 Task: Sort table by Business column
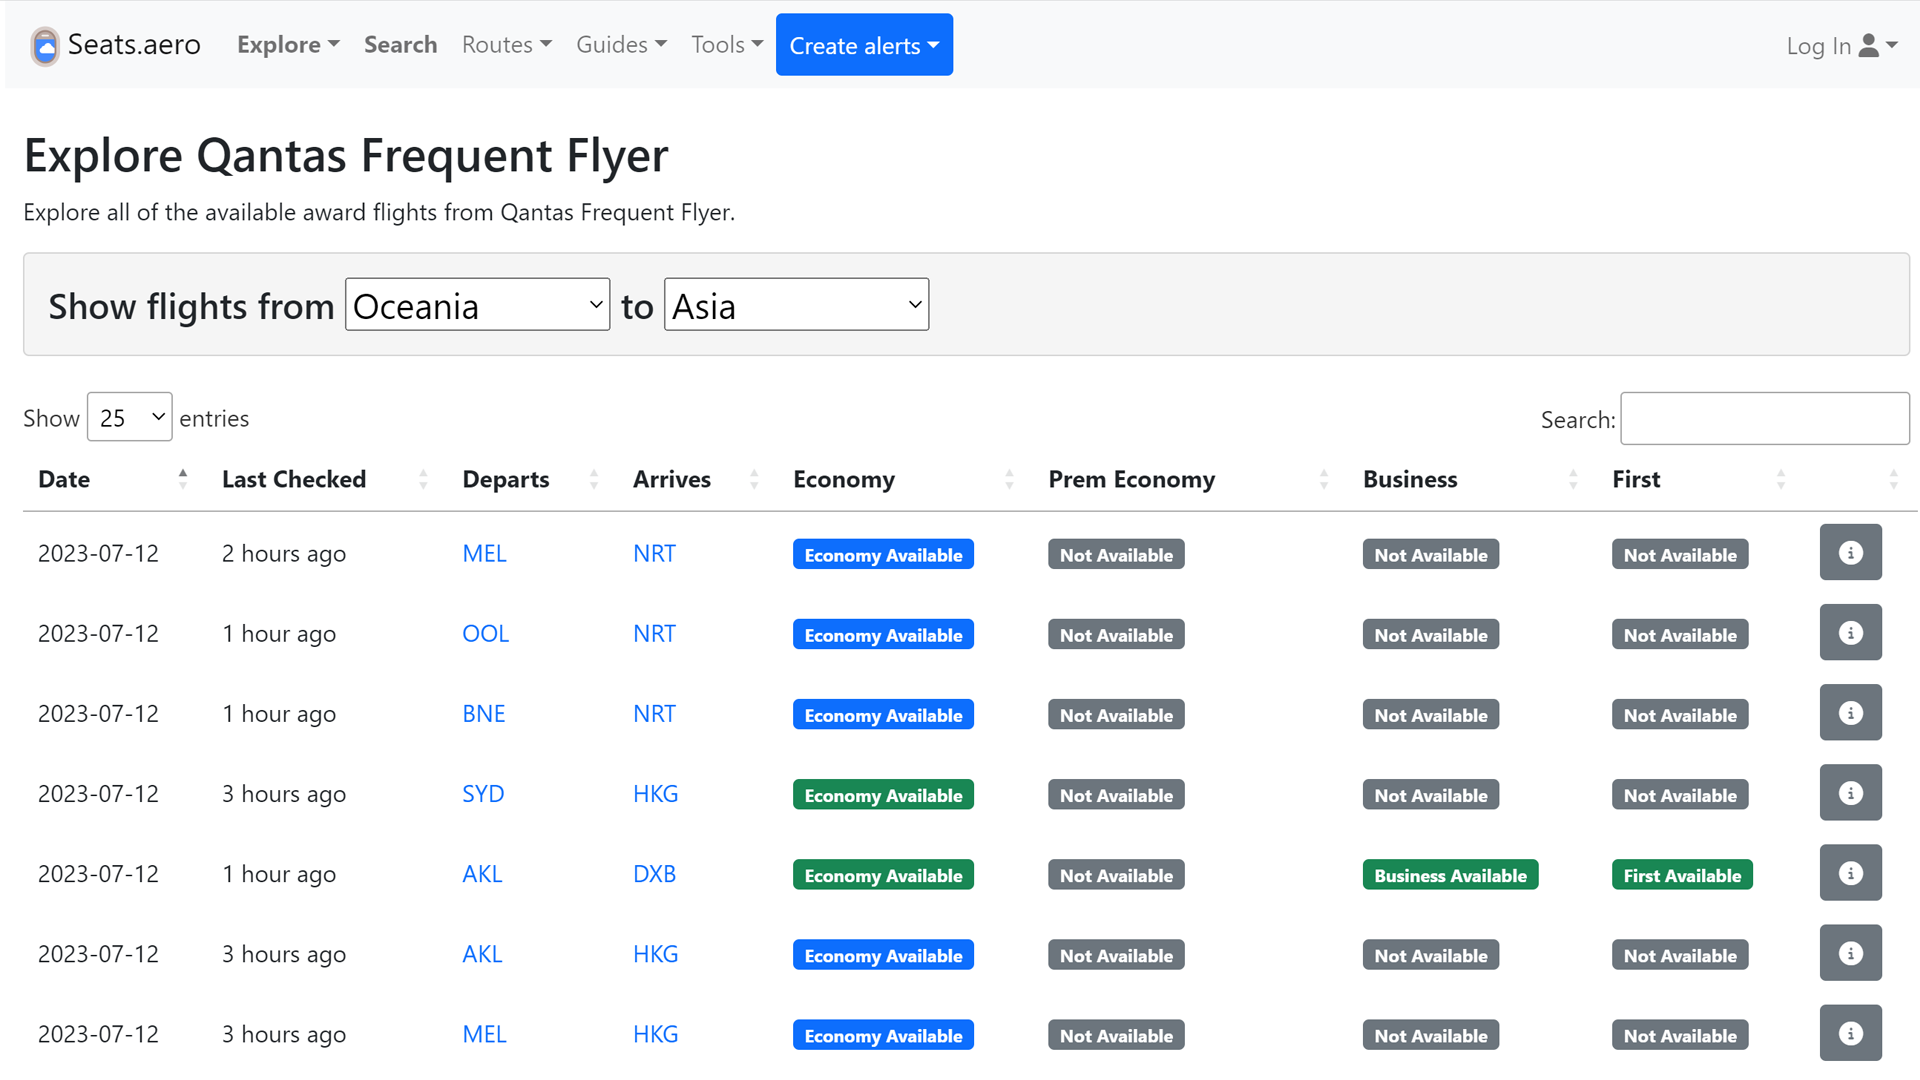pos(1470,479)
